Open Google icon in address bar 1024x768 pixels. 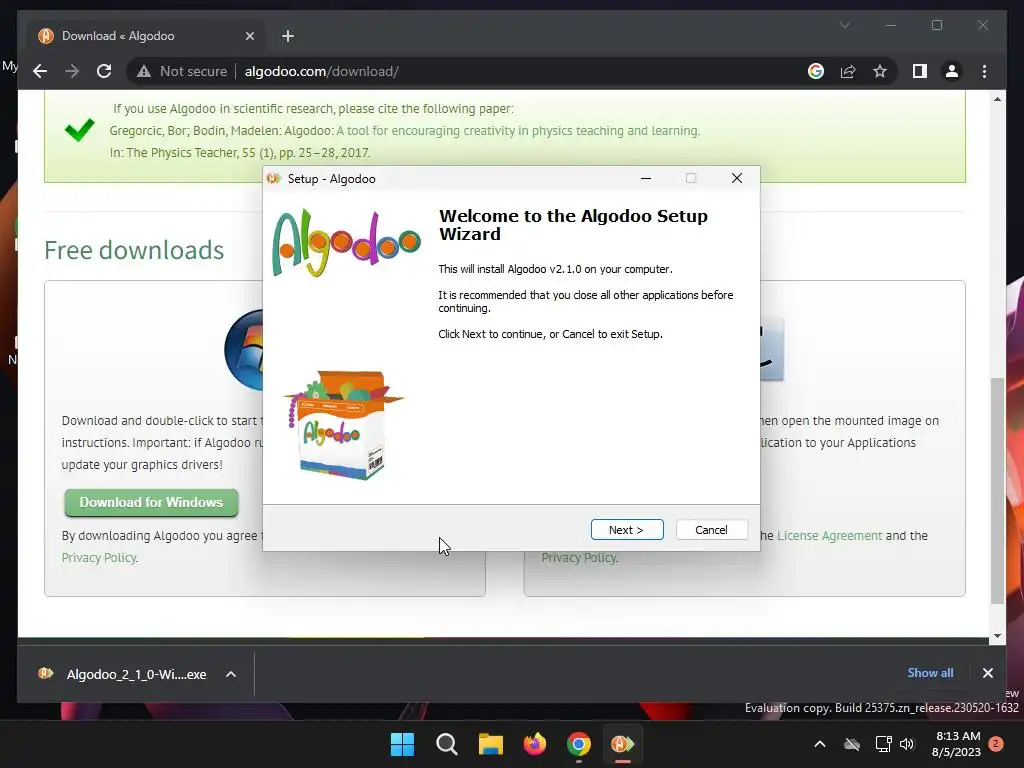tap(816, 71)
